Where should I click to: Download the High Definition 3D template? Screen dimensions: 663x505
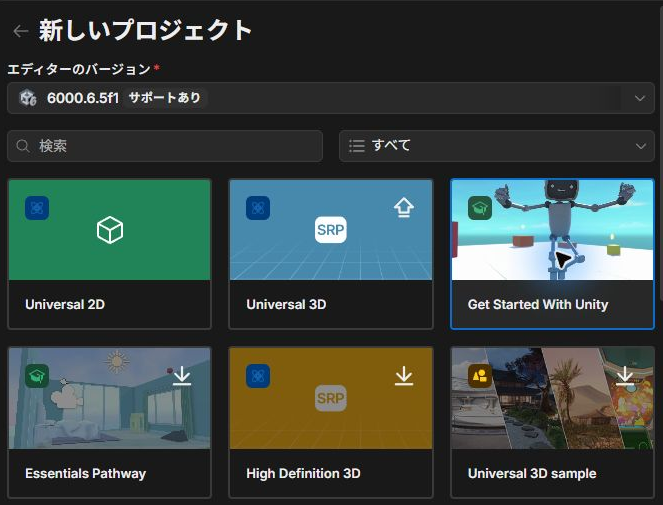404,376
